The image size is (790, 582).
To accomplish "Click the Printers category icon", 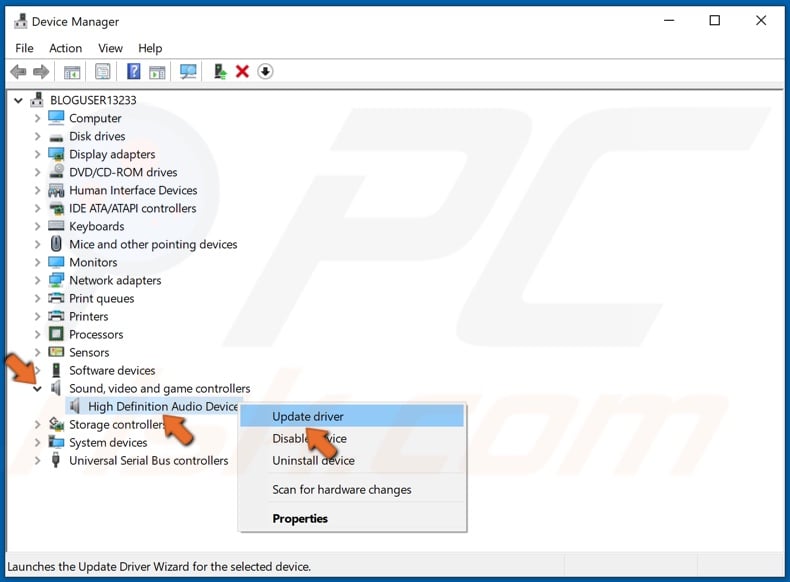I will coord(56,316).
